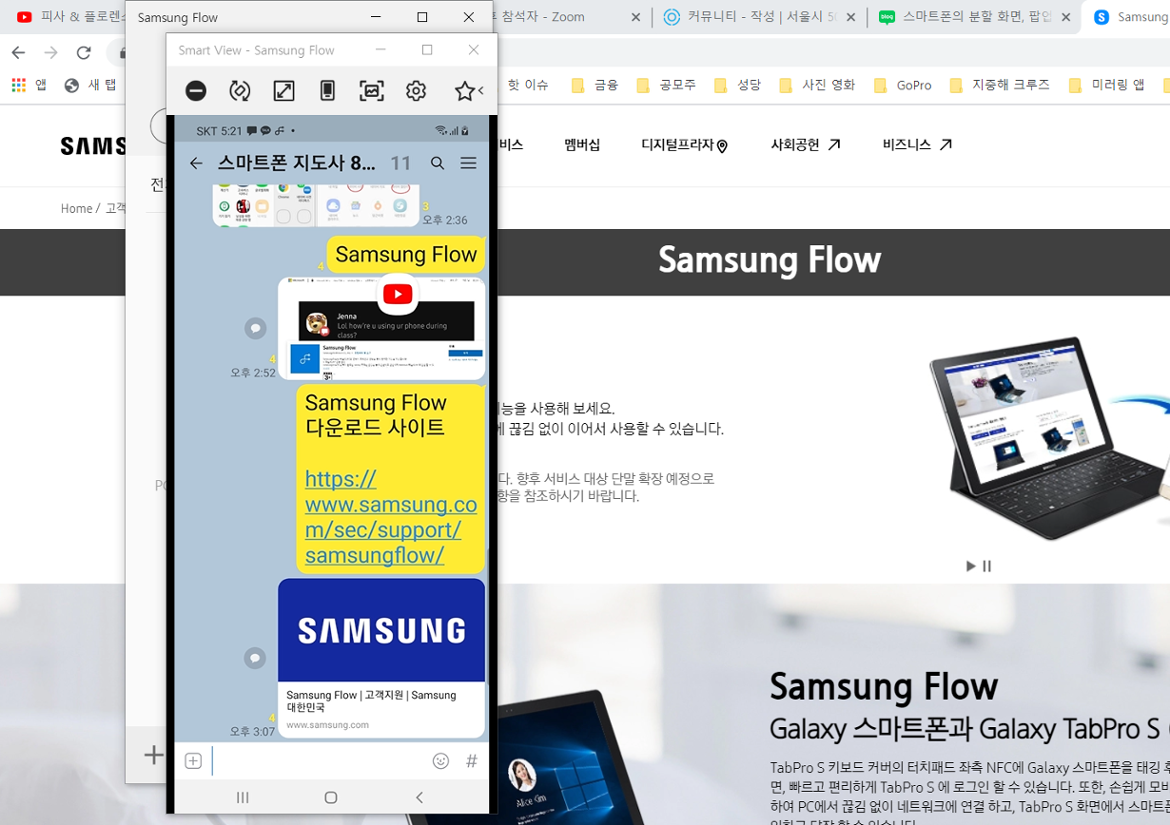Close the 커뮤니티 - 작성 tab
Viewport: 1170px width, 825px height.
(x=851, y=16)
